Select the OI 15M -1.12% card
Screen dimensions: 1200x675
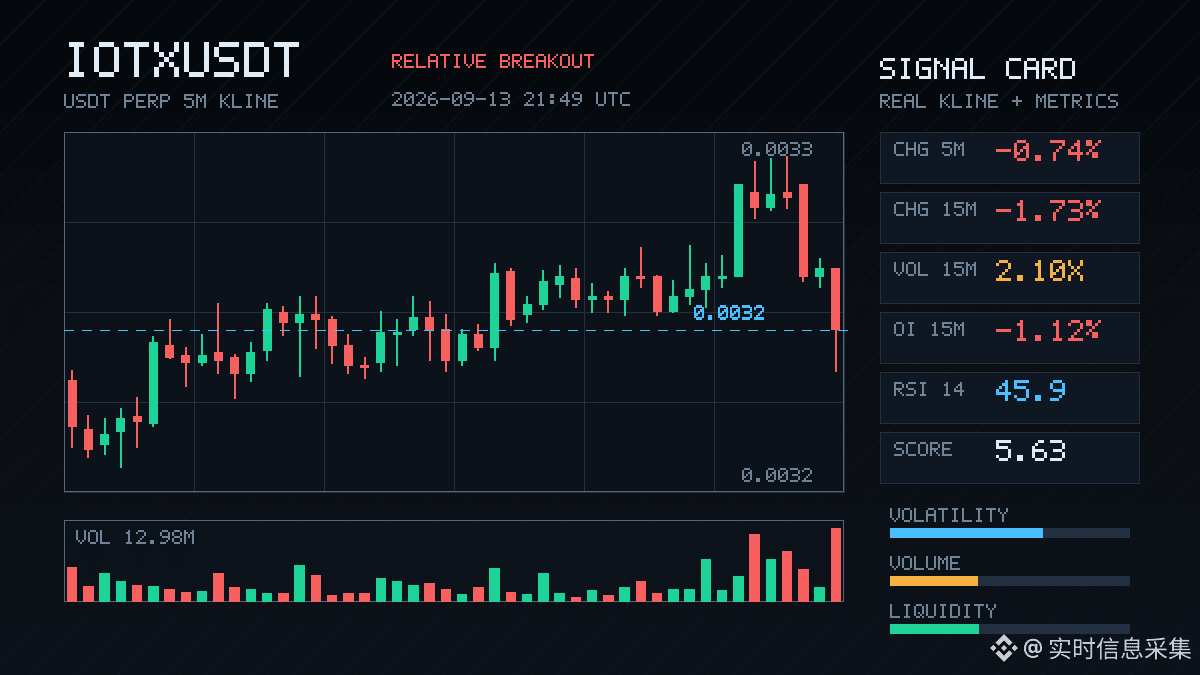click(1009, 338)
